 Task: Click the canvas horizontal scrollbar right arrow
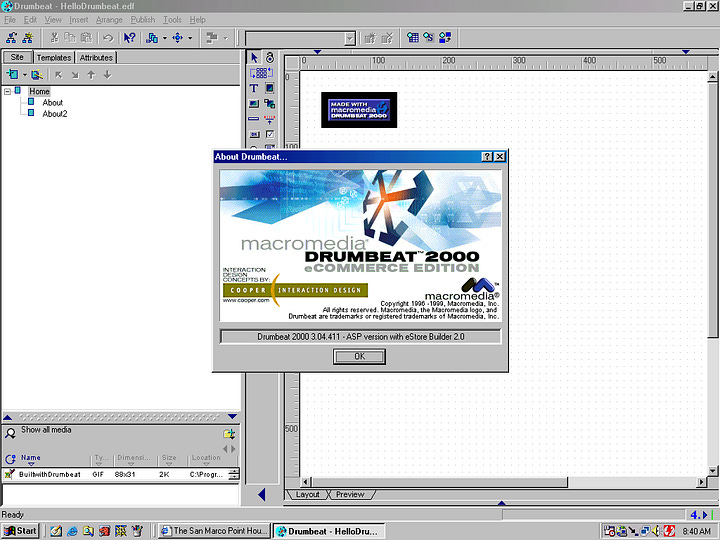(701, 482)
